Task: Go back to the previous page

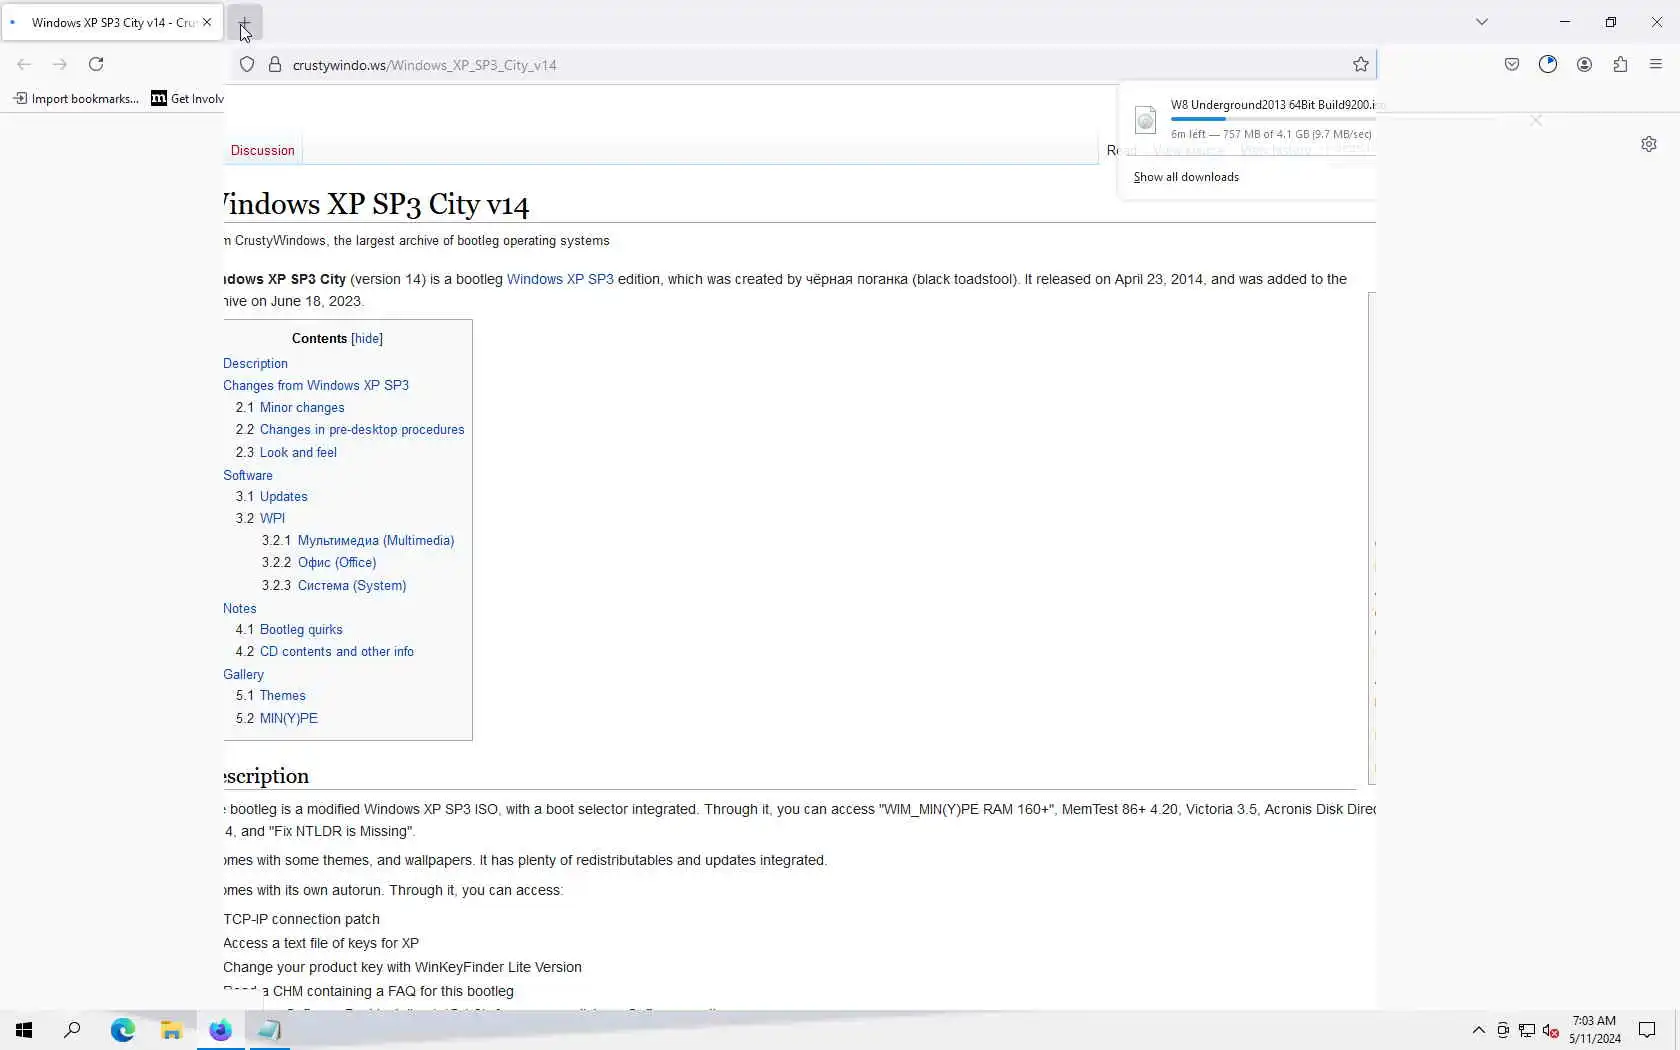Action: click(x=24, y=64)
